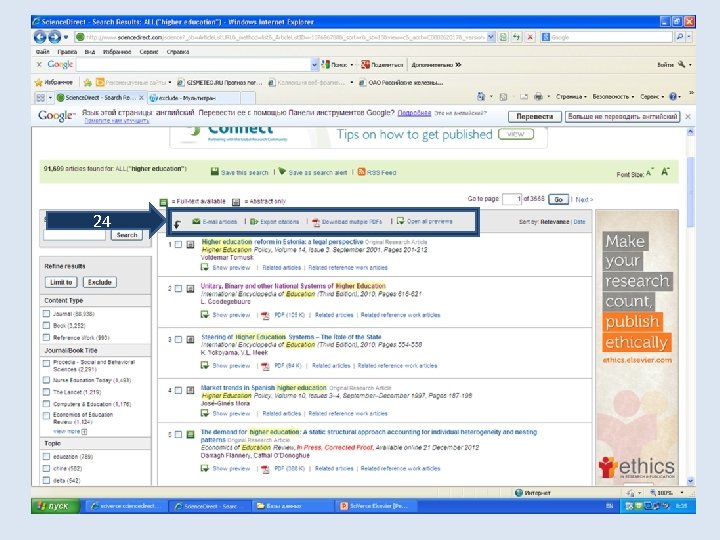Click the Save this search disk icon

point(214,172)
